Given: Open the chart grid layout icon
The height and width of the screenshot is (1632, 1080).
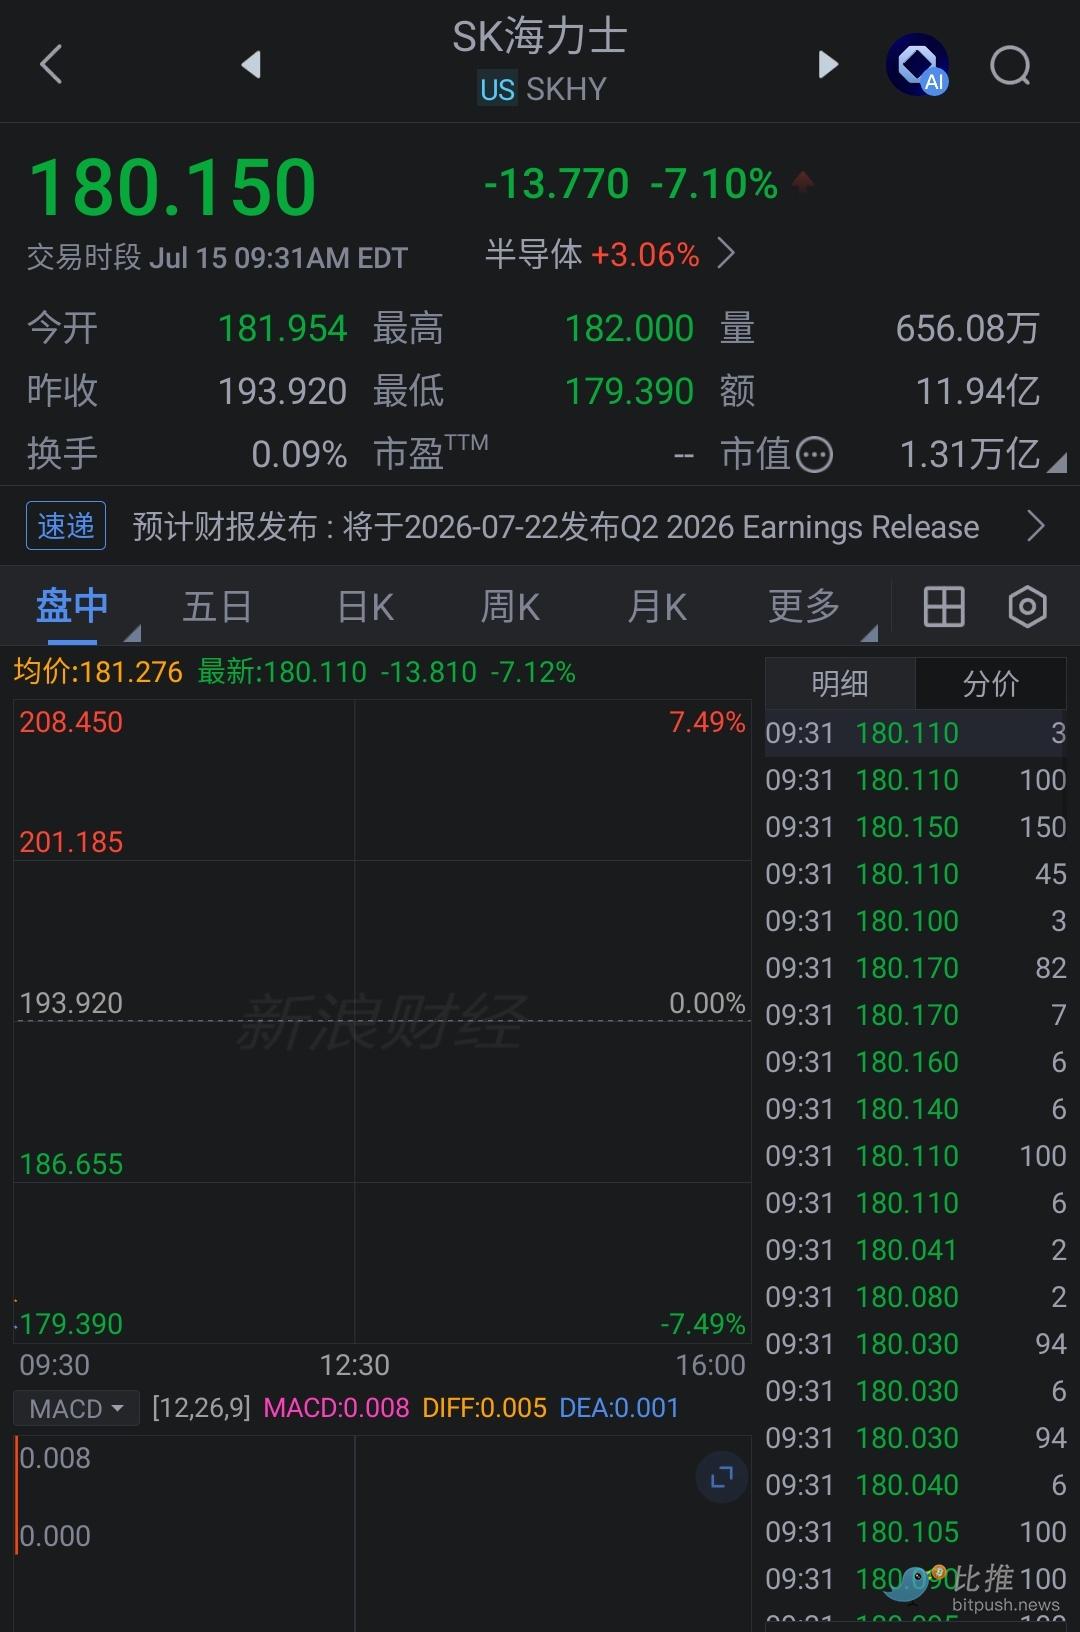Looking at the screenshot, I should click(944, 606).
